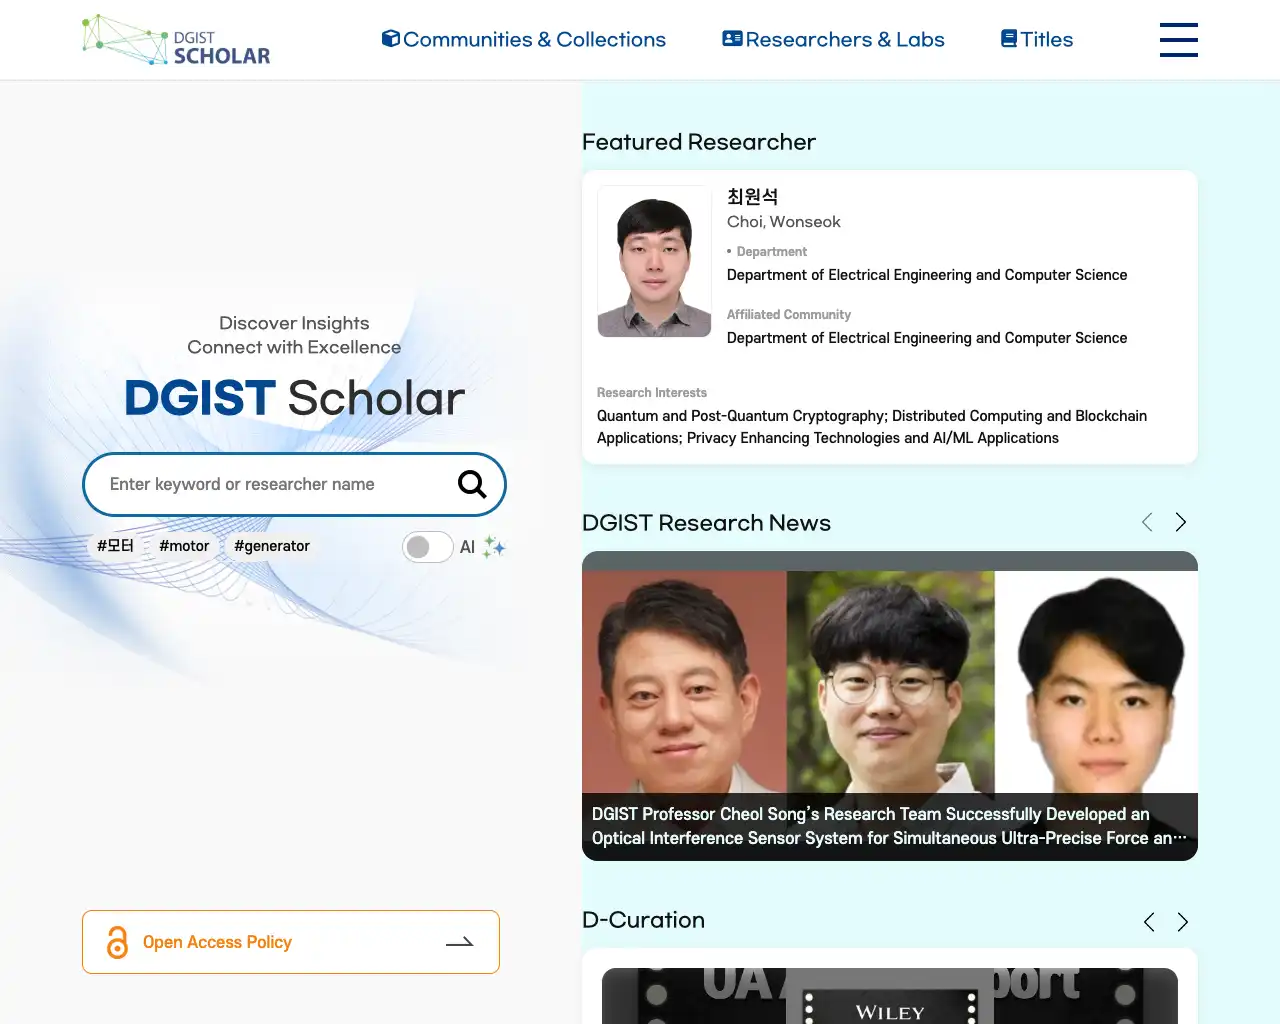Select the #모터 keyword chip
Viewport: 1280px width, 1024px height.
(x=114, y=545)
